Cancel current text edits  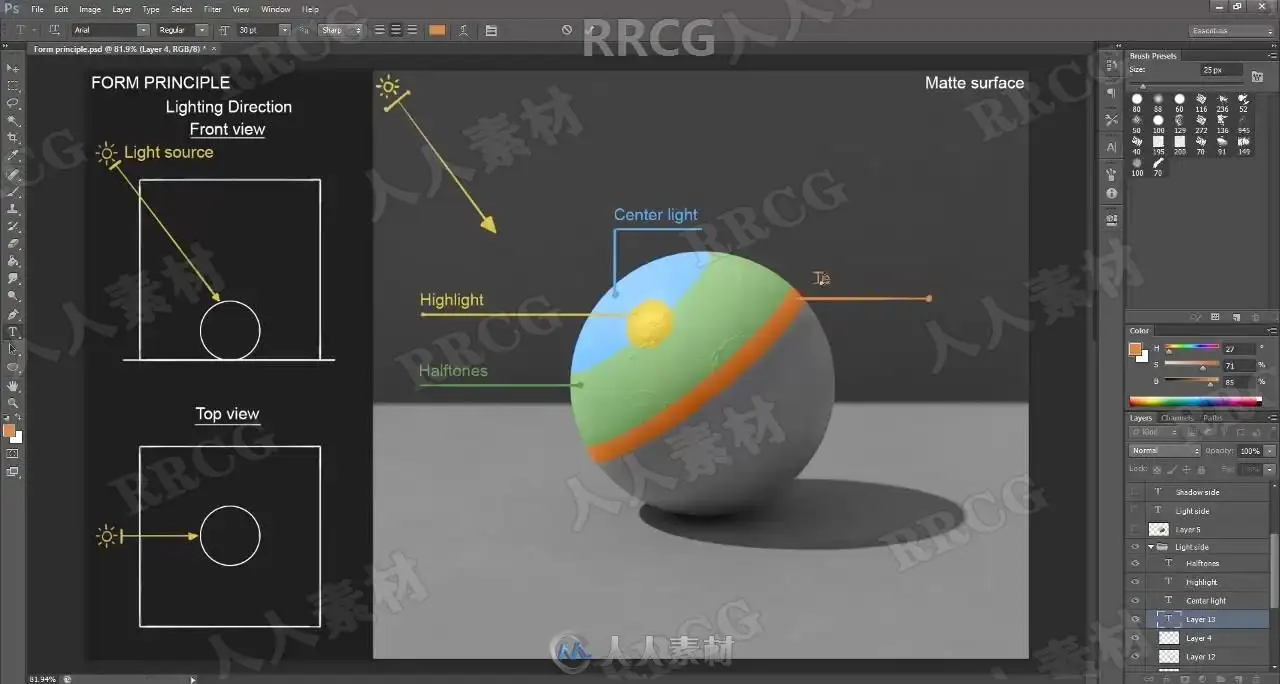(x=567, y=30)
